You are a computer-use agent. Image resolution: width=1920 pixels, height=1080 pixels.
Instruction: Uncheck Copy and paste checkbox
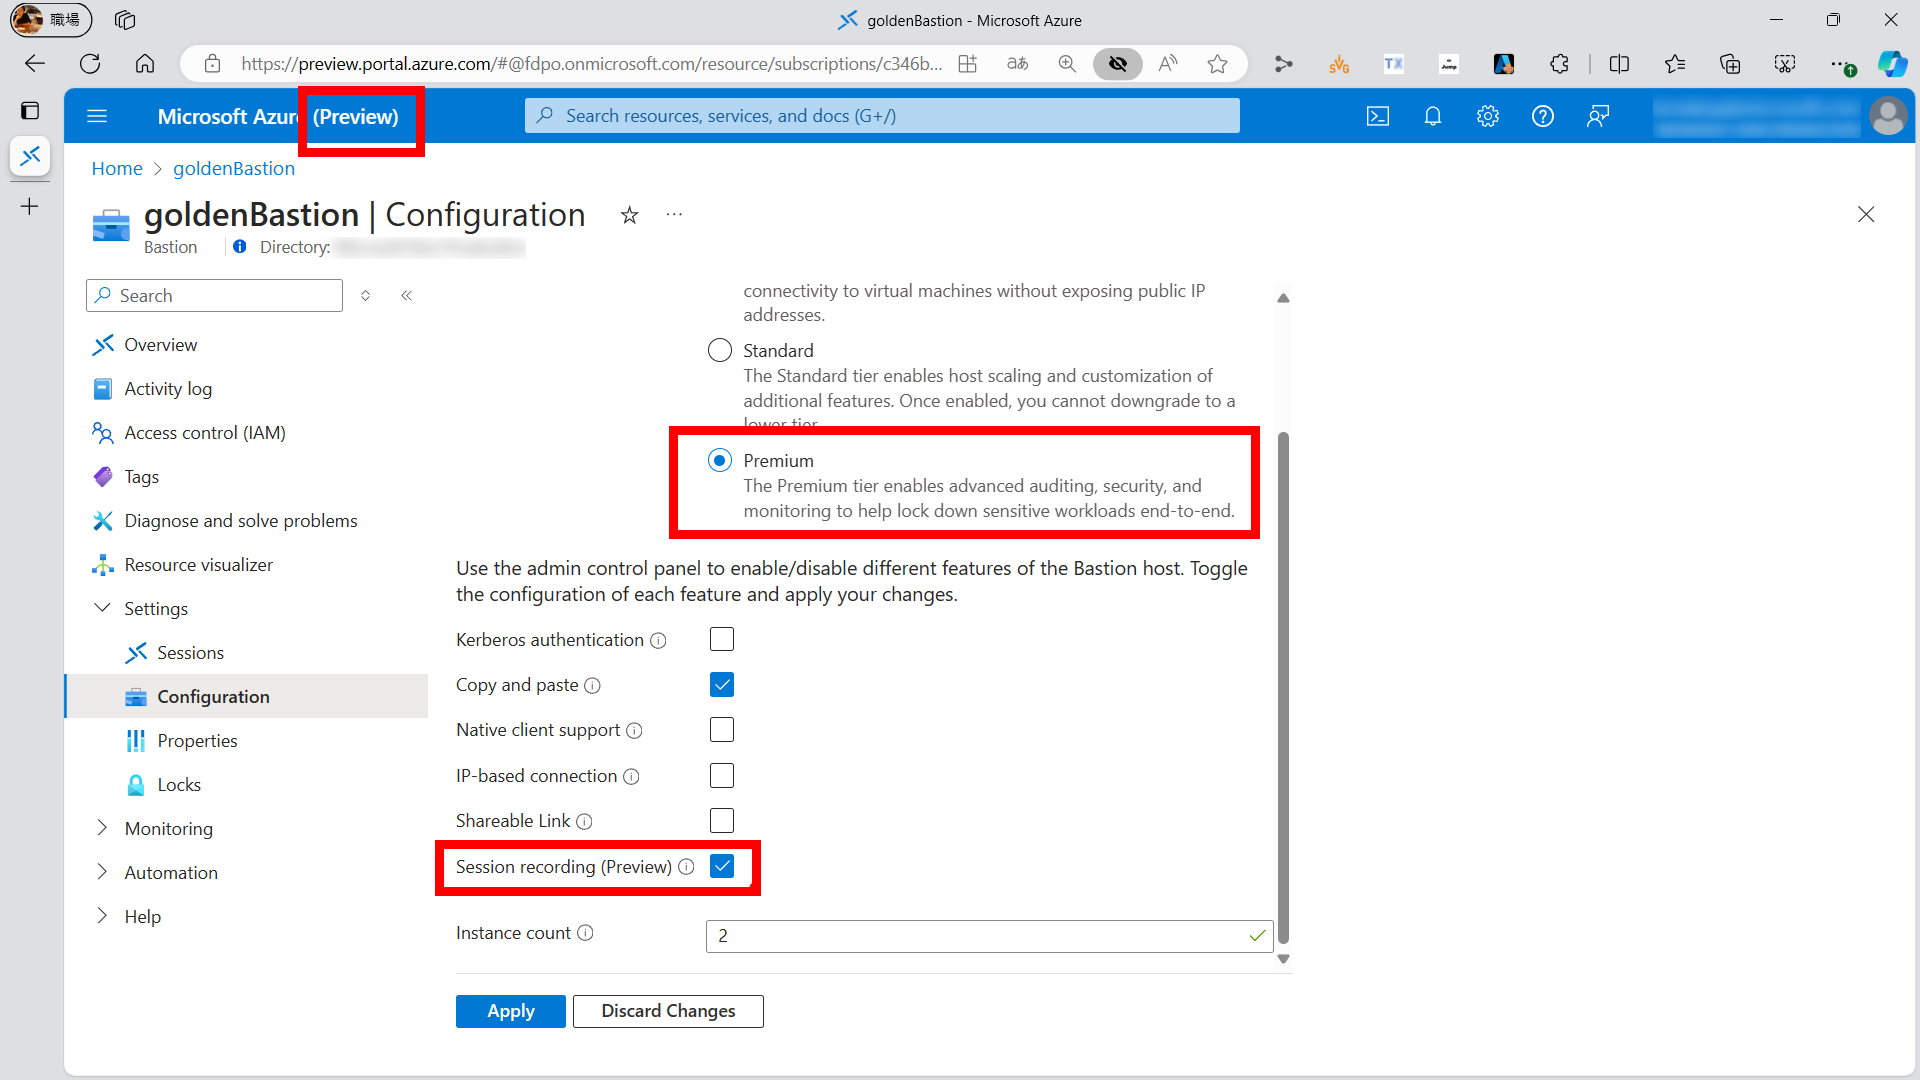click(x=721, y=685)
